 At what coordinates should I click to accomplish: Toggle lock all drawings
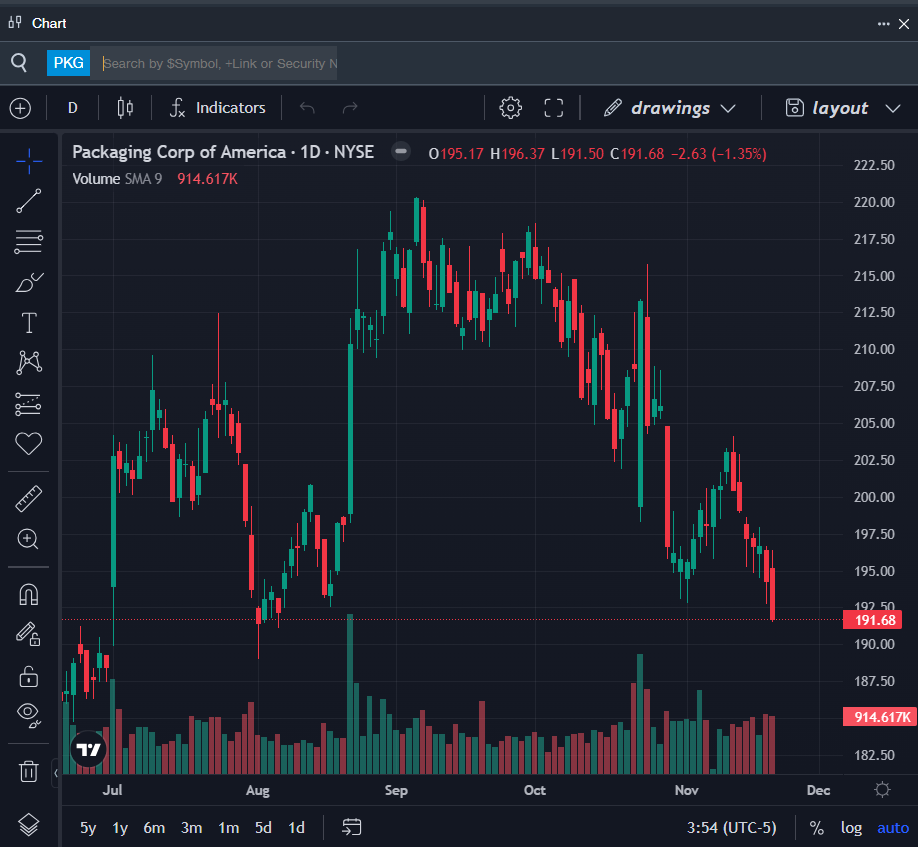(29, 676)
